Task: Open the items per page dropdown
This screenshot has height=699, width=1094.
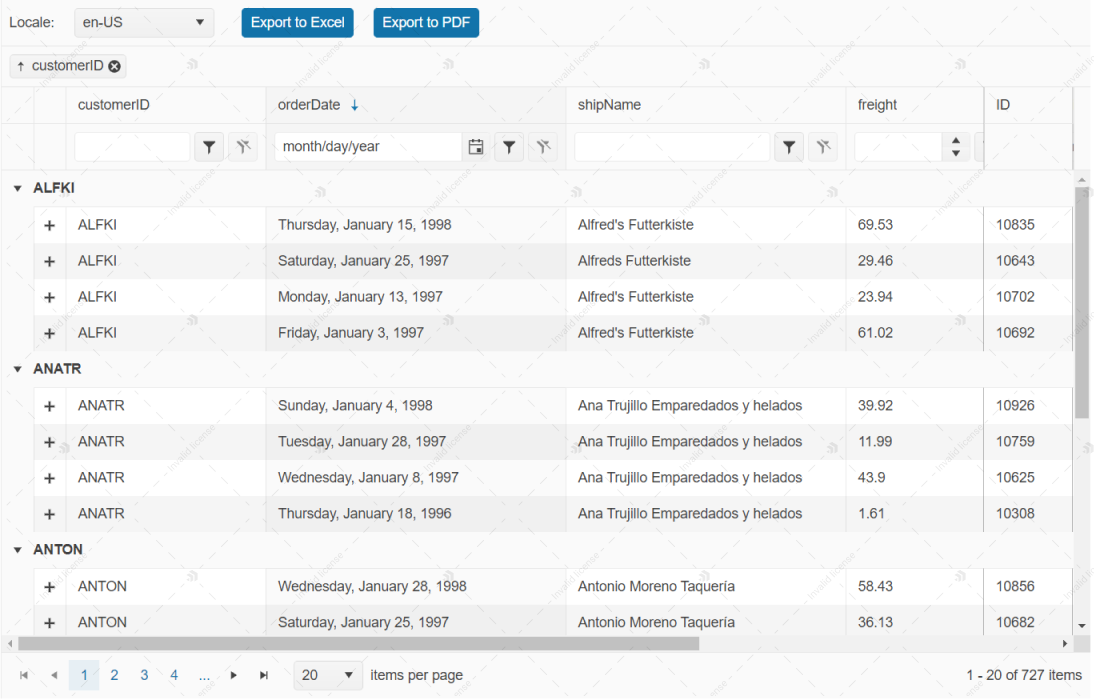Action: [328, 675]
